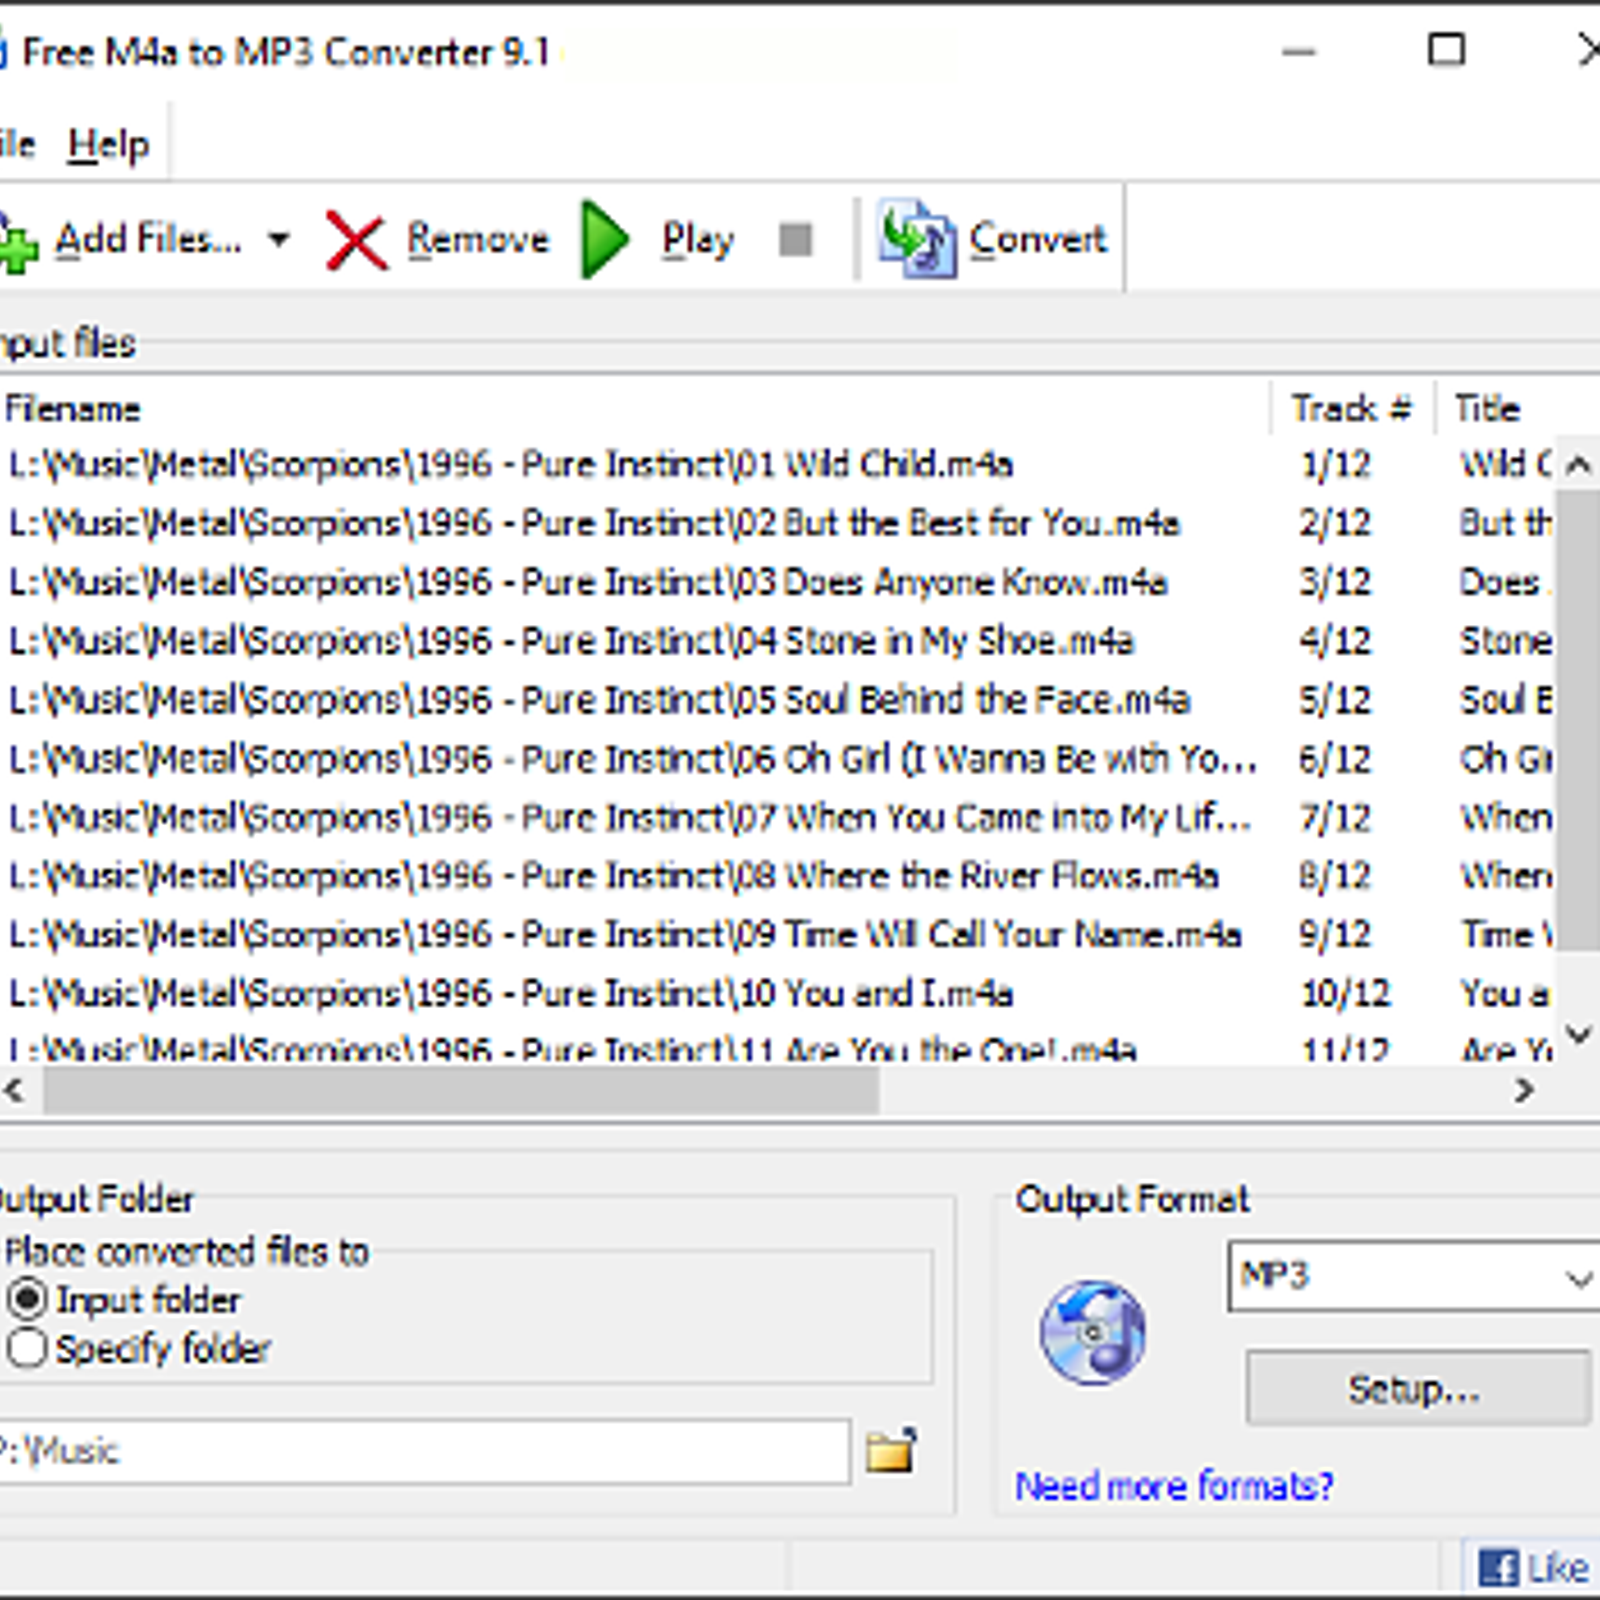Click the Facebook Like button
Image resolution: width=1600 pixels, height=1600 pixels.
(x=1533, y=1567)
